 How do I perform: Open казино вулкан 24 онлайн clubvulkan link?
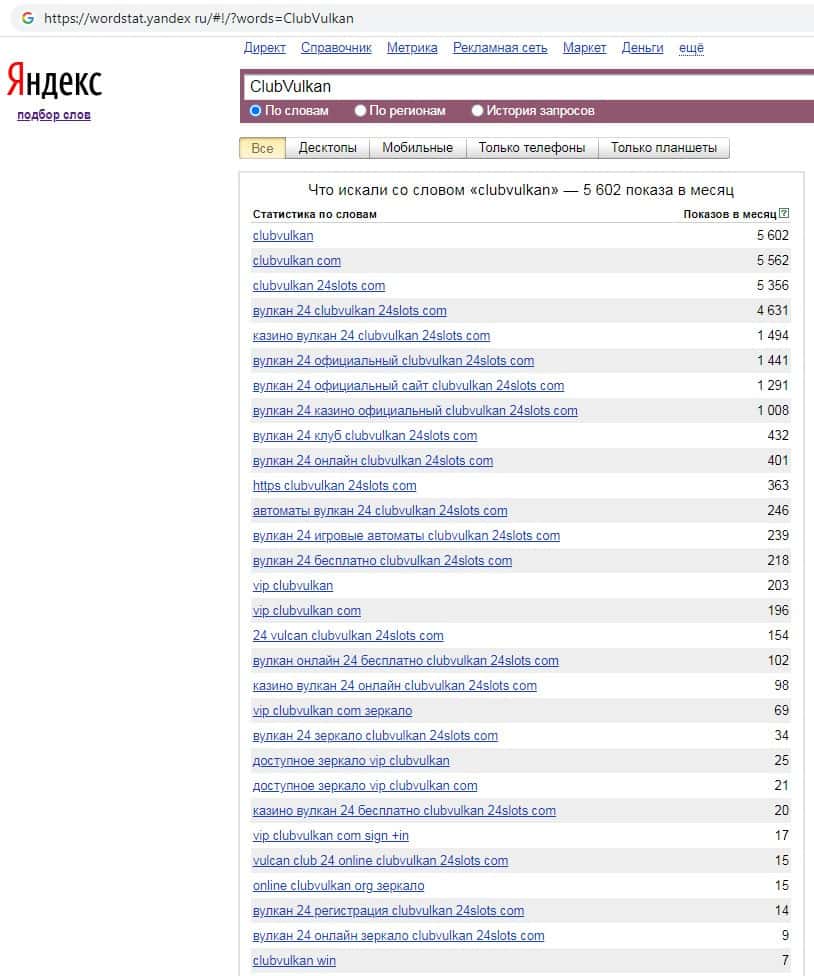click(395, 685)
